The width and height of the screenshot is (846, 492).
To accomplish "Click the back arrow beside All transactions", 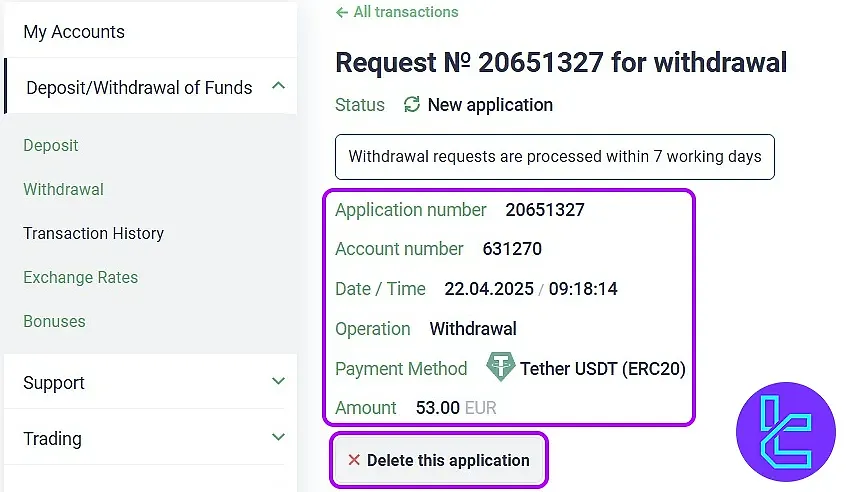I will tap(342, 13).
